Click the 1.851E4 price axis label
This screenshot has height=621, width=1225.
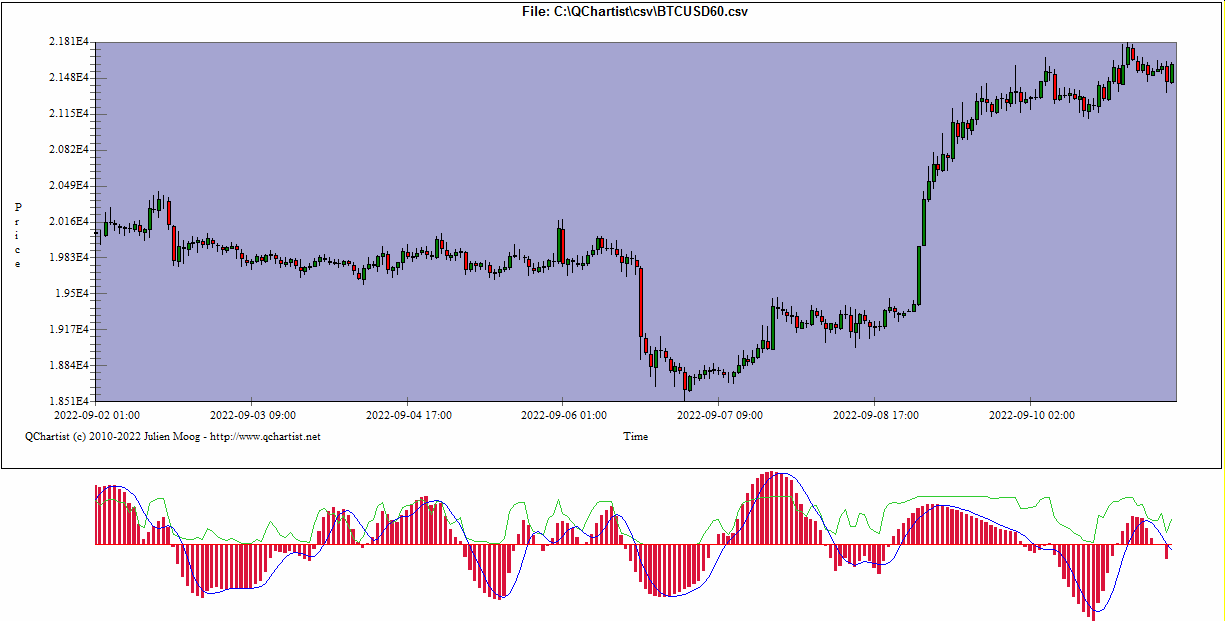click(x=68, y=401)
